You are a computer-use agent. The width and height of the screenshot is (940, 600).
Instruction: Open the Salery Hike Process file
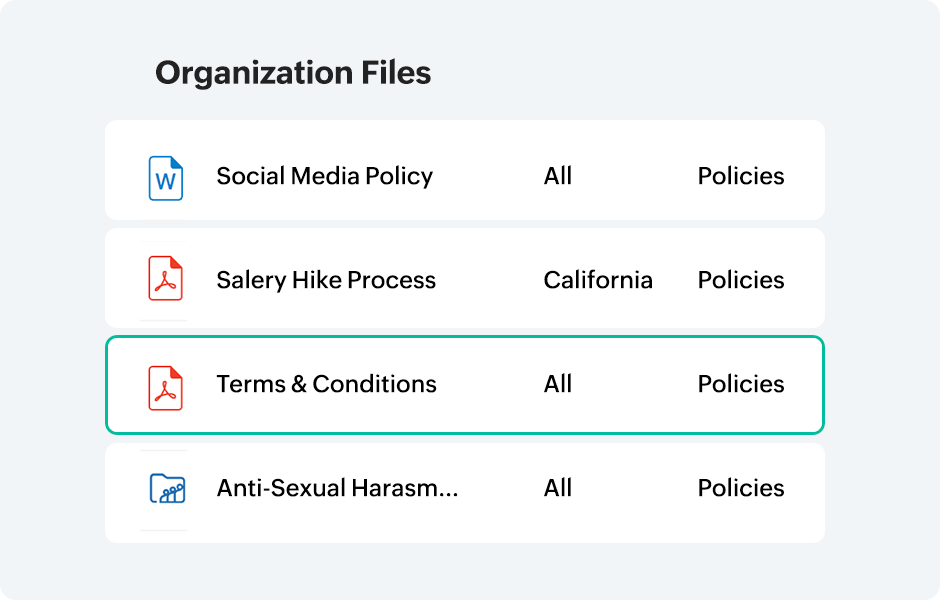(326, 280)
